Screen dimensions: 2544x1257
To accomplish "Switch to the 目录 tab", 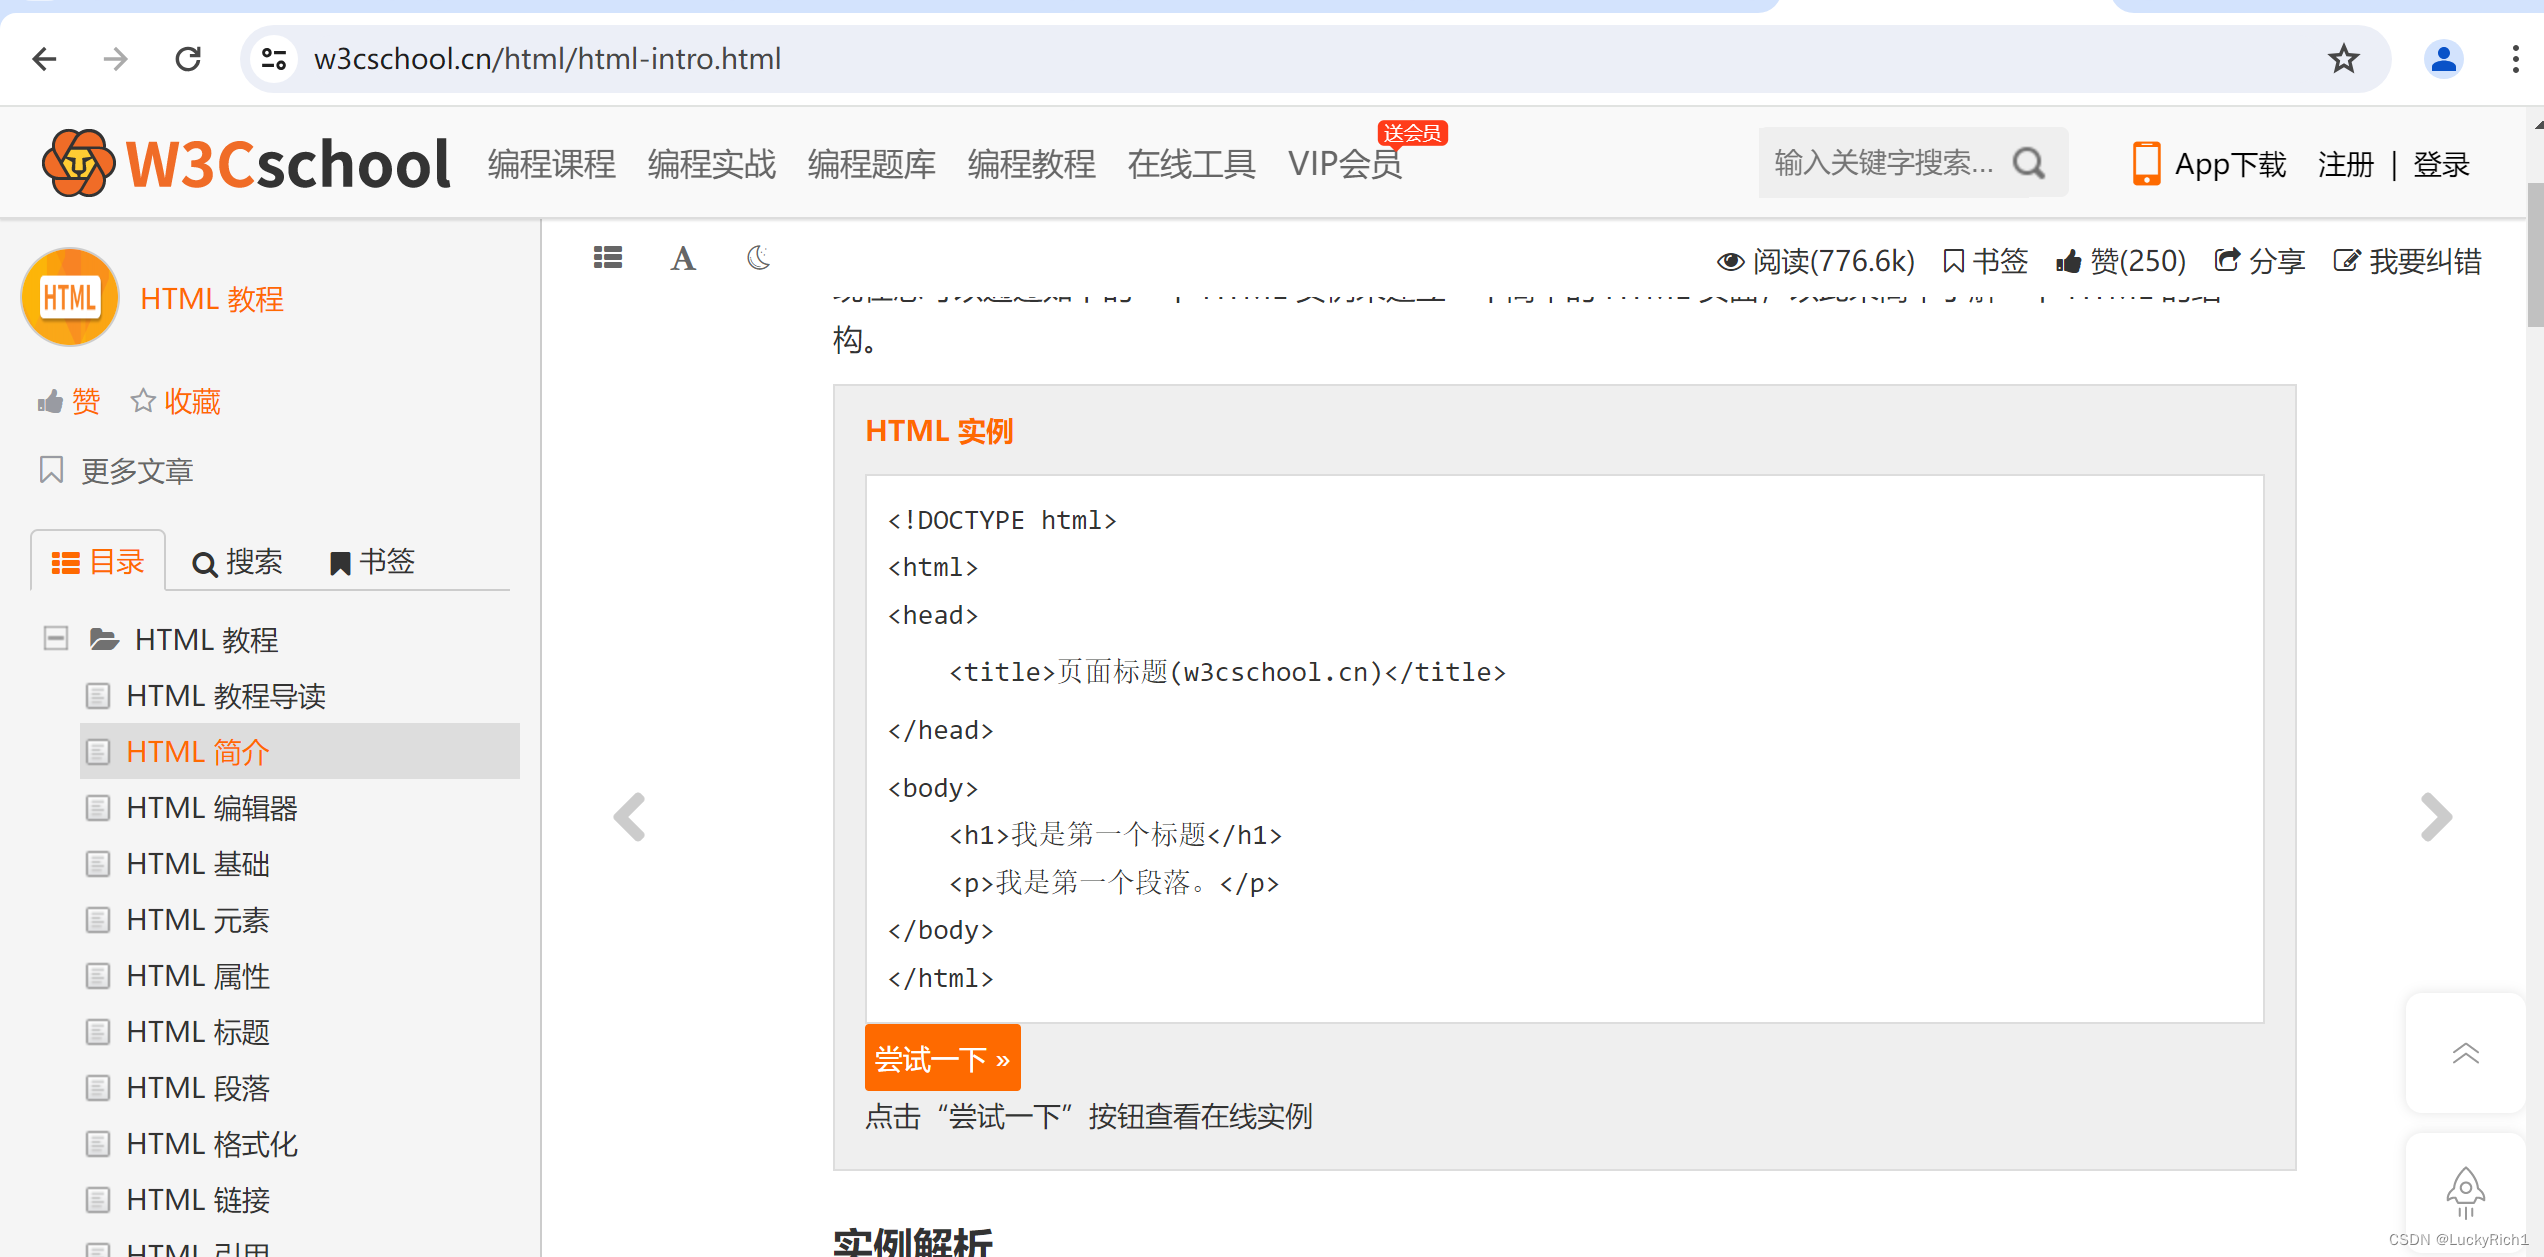I will [98, 562].
